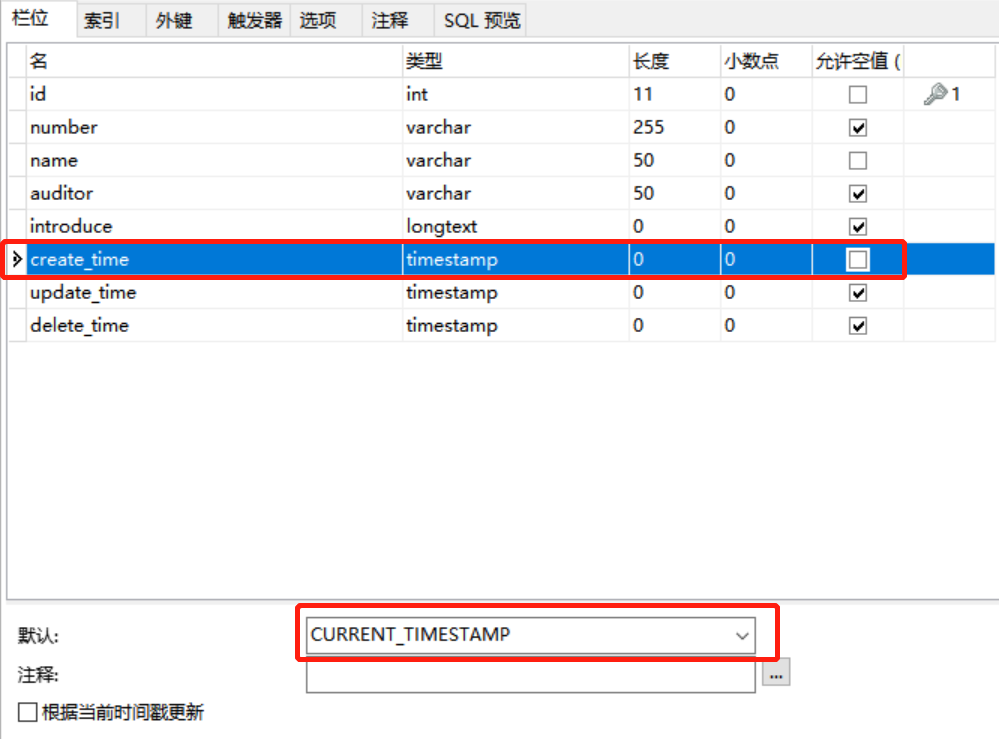Uncheck allow-null for delete_time row
This screenshot has width=999, height=739.
(x=858, y=326)
